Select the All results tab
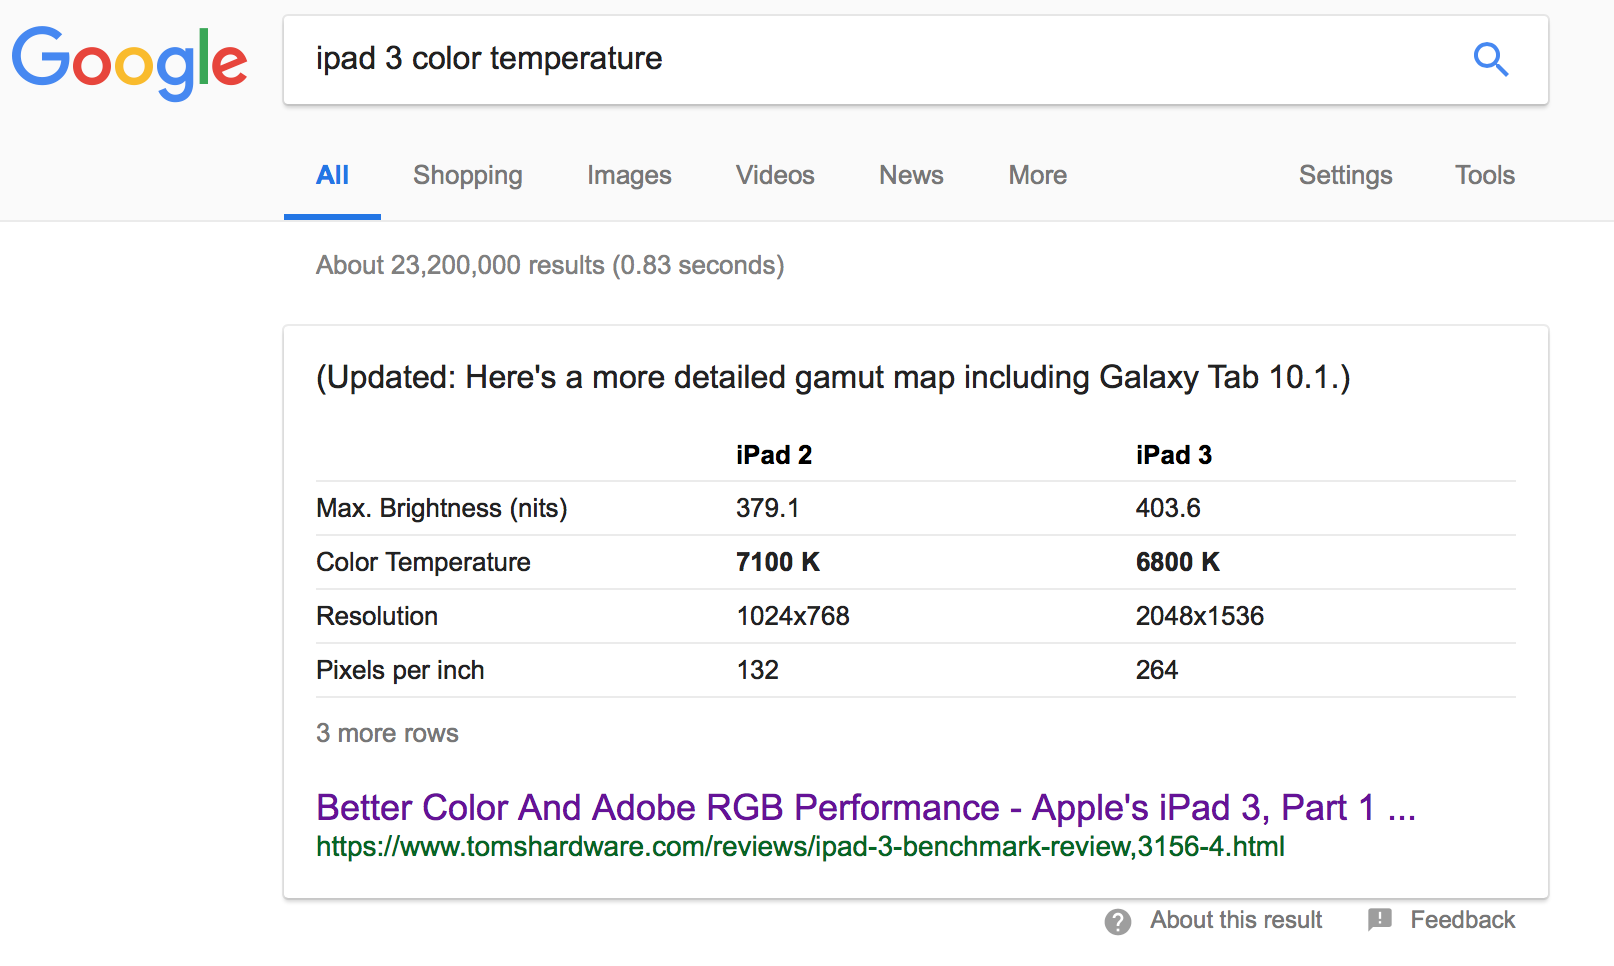The height and width of the screenshot is (966, 1614). click(332, 176)
